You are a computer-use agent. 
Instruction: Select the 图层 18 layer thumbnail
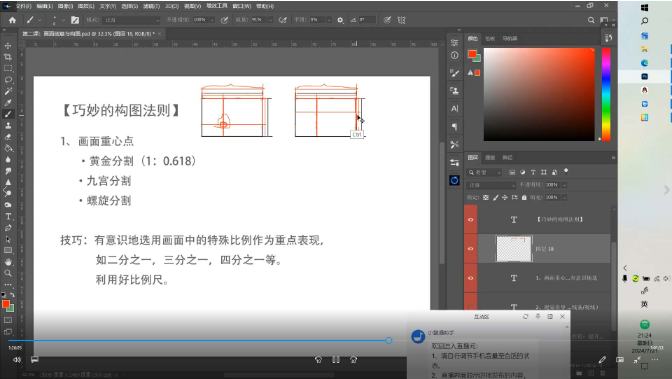(x=514, y=249)
